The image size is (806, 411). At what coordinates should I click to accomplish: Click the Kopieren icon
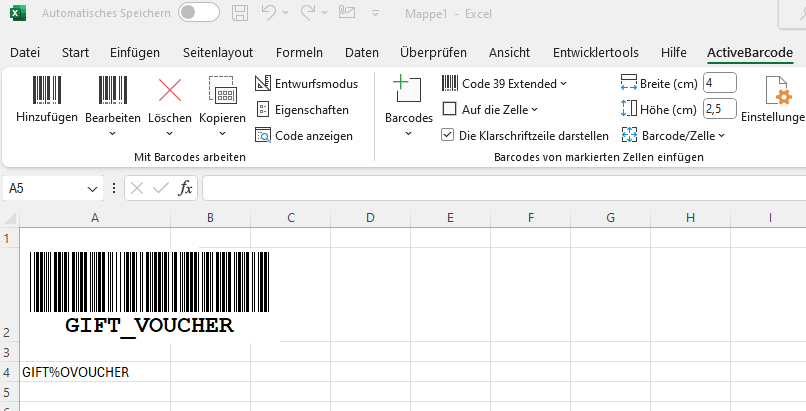click(x=223, y=90)
